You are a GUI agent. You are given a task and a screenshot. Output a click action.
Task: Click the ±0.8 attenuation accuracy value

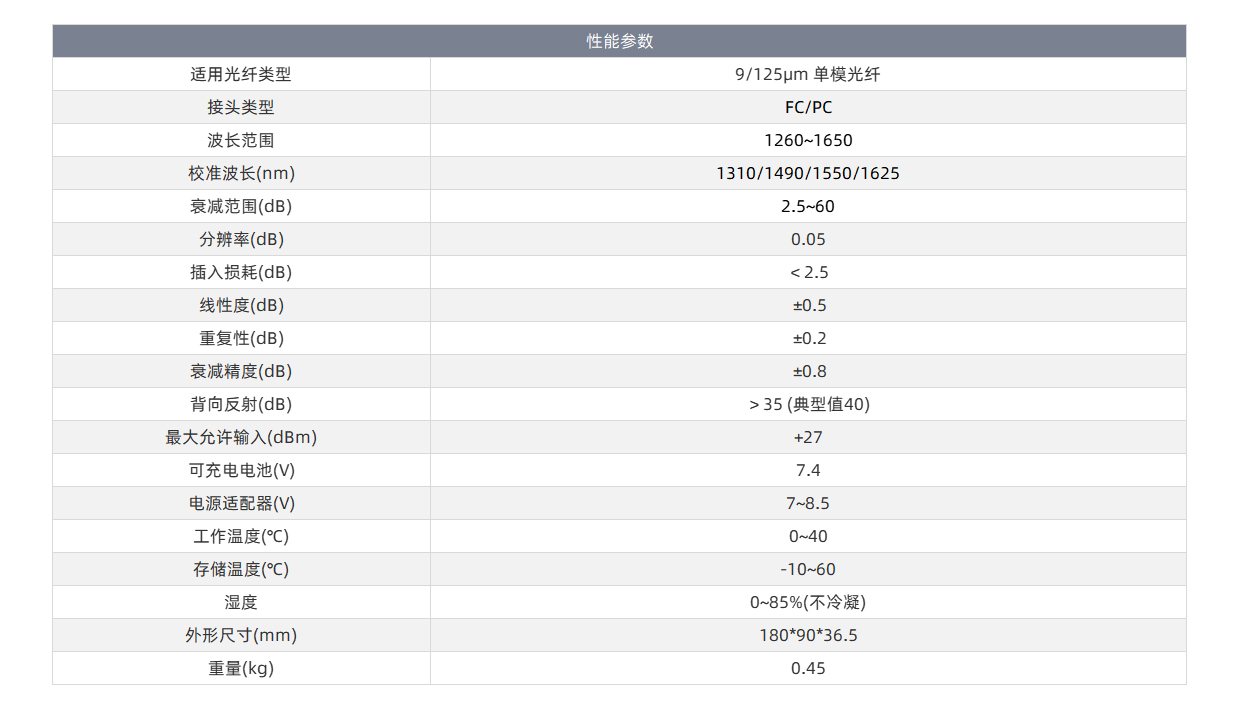tap(809, 371)
